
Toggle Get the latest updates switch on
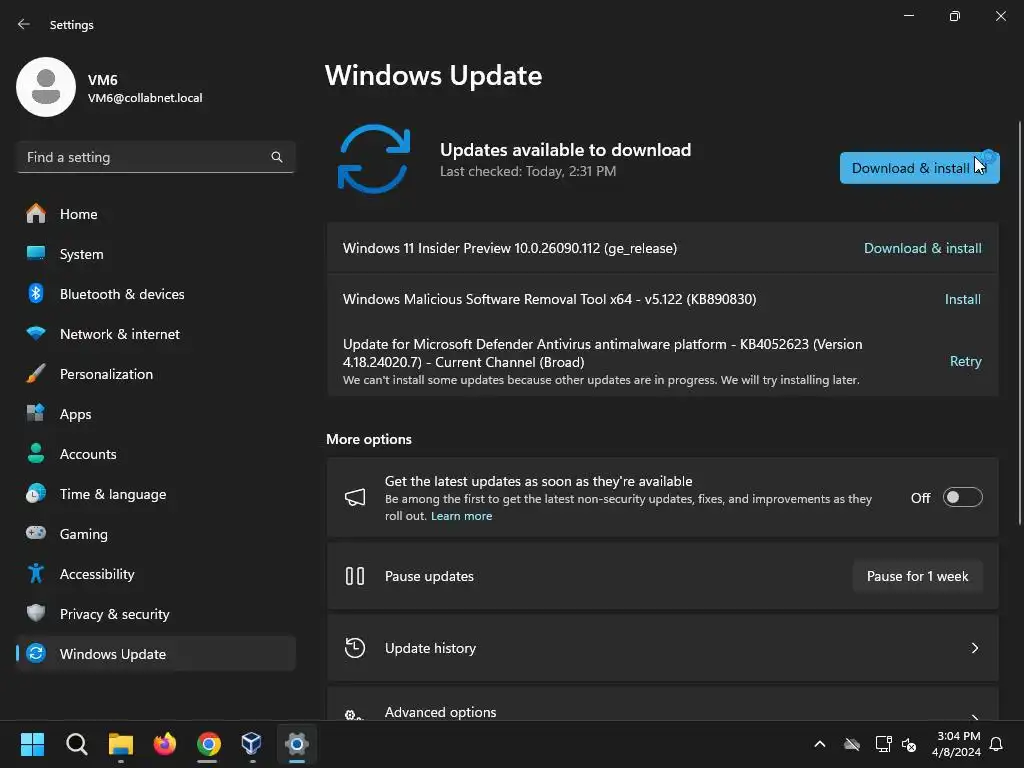[963, 498]
